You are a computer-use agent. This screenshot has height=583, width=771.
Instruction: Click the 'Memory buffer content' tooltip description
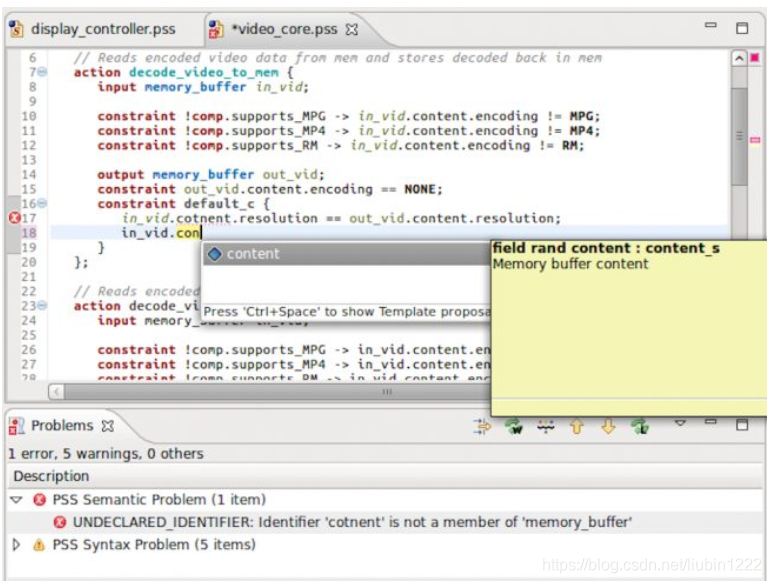point(570,264)
